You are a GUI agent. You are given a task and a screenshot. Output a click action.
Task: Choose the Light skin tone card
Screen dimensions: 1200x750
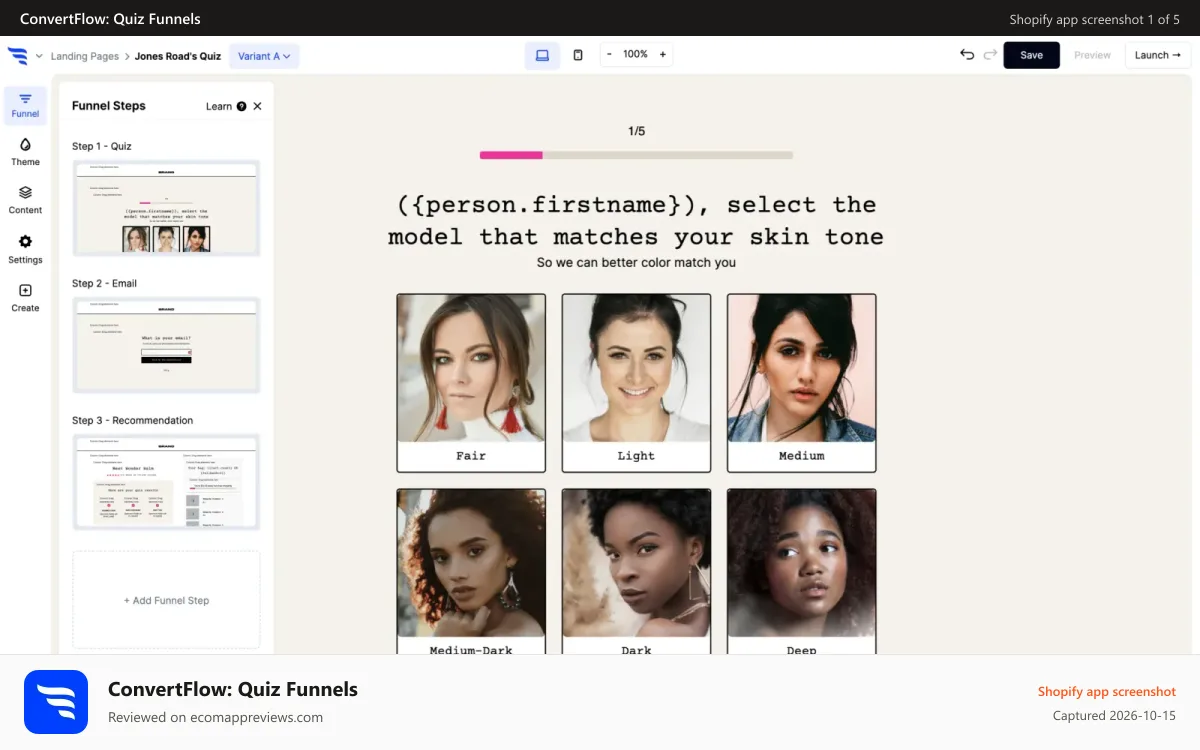(x=636, y=383)
